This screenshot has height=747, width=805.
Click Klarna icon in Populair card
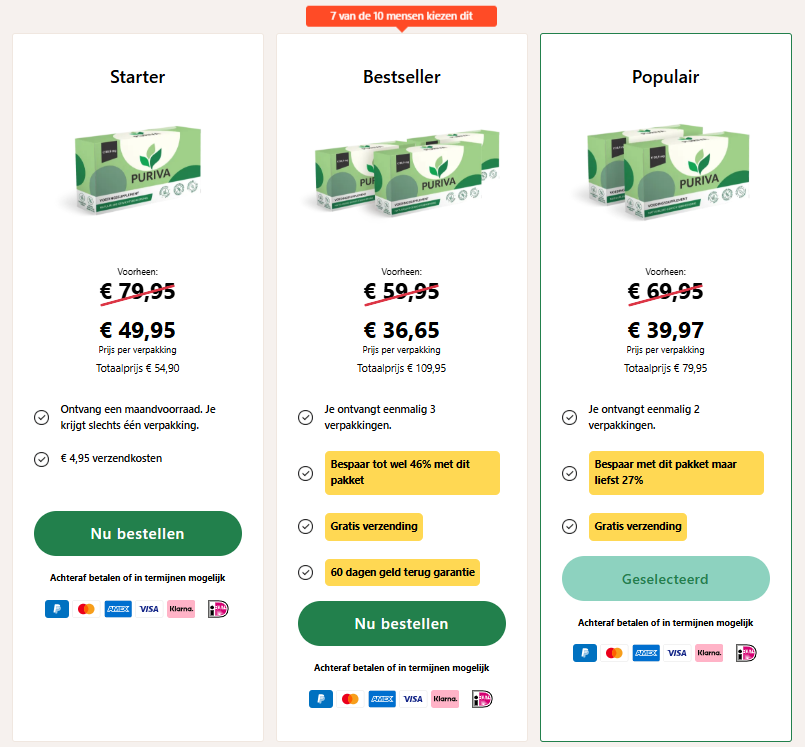[x=709, y=653]
